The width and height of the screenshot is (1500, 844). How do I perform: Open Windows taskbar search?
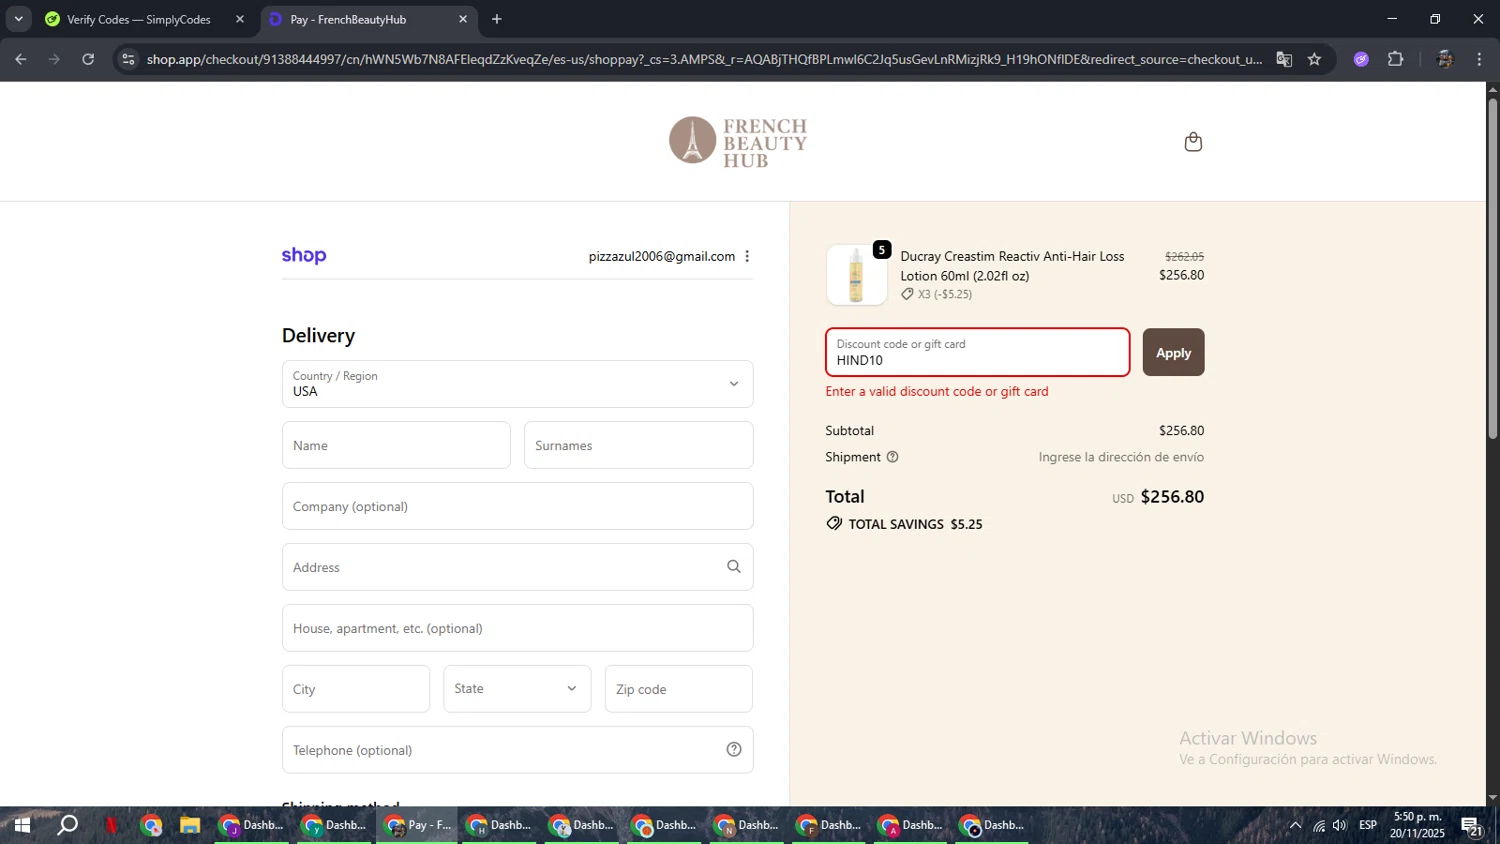pyautogui.click(x=67, y=825)
